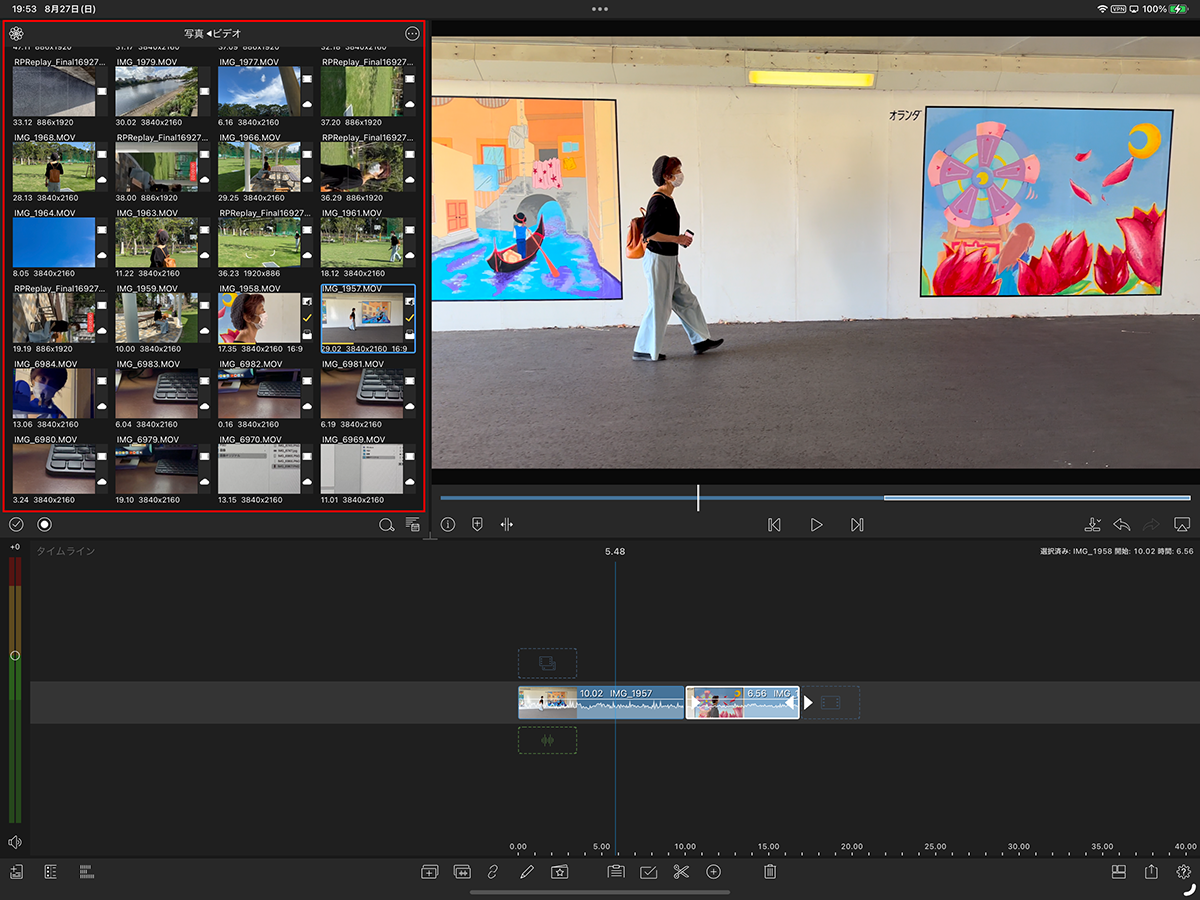Open the library more options ellipsis menu

pyautogui.click(x=412, y=33)
